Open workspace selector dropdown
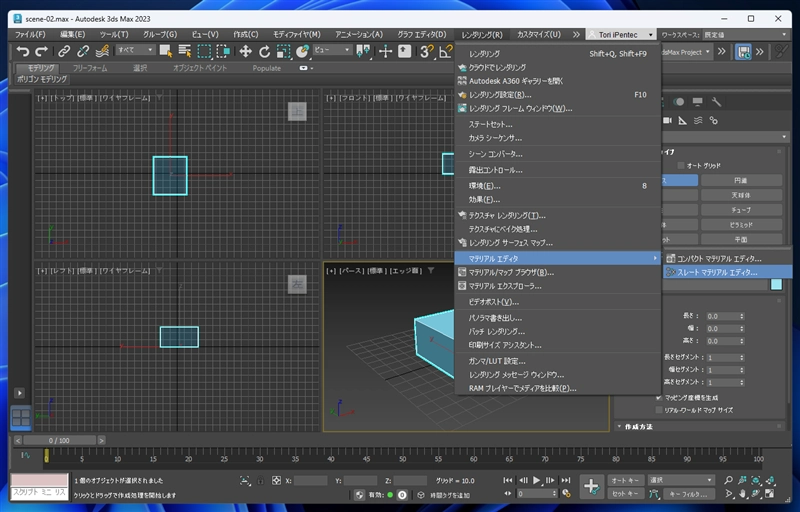Screen dimensions: 800x512 tap(745, 35)
